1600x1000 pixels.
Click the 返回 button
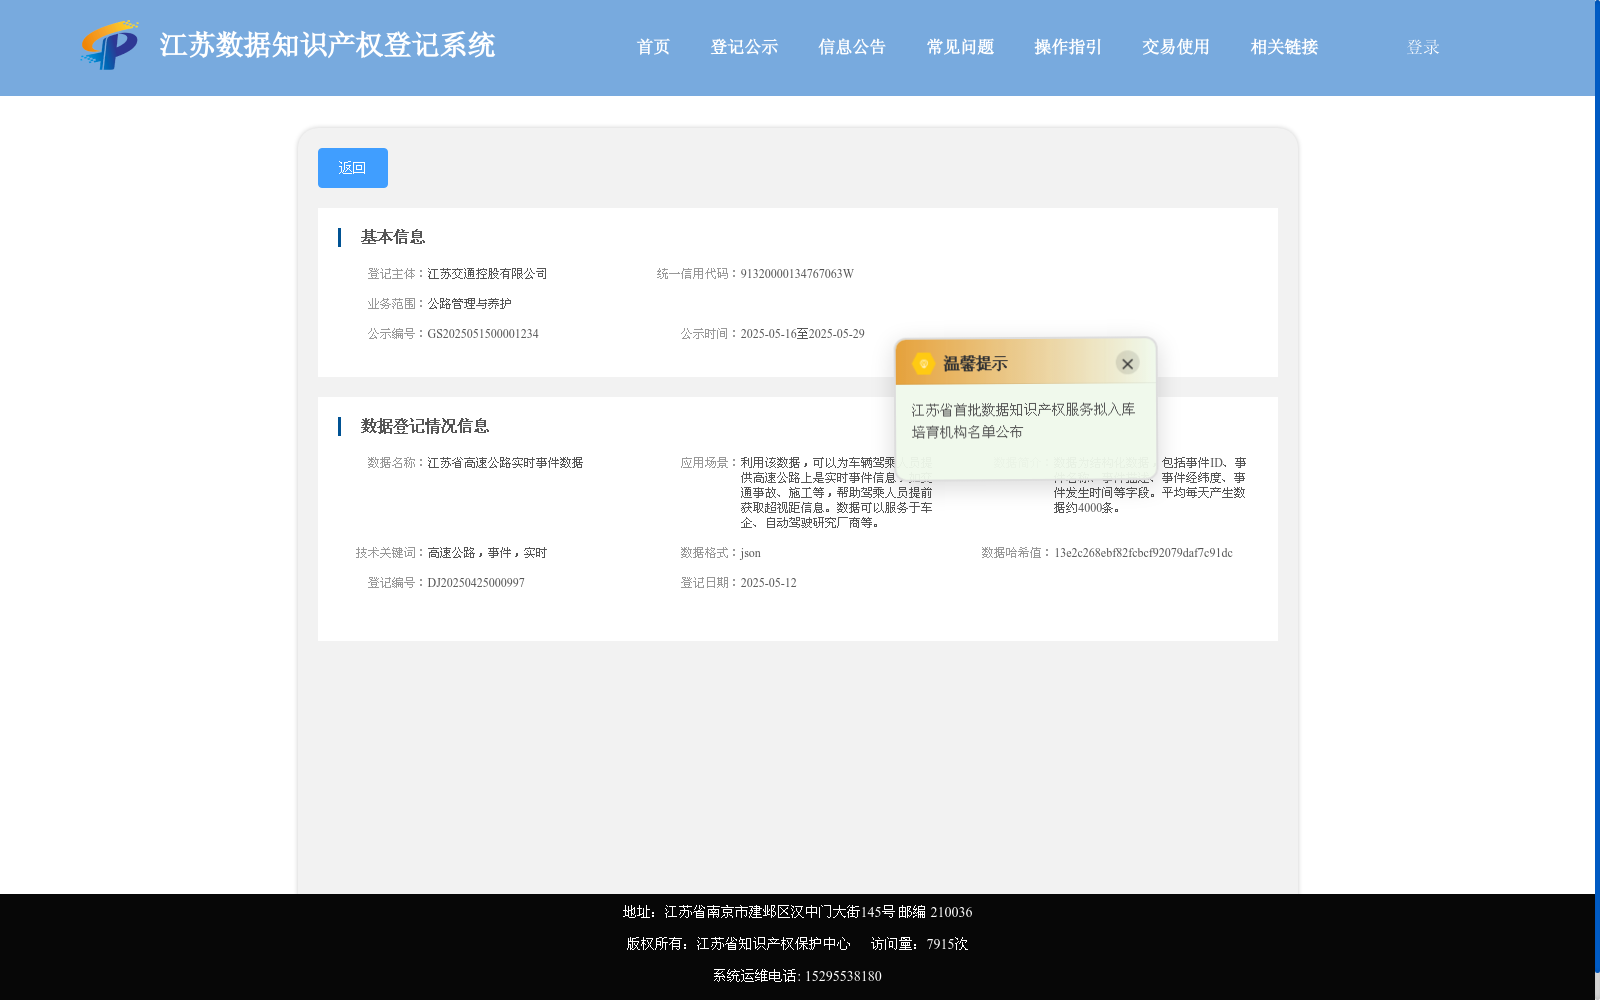tap(353, 168)
